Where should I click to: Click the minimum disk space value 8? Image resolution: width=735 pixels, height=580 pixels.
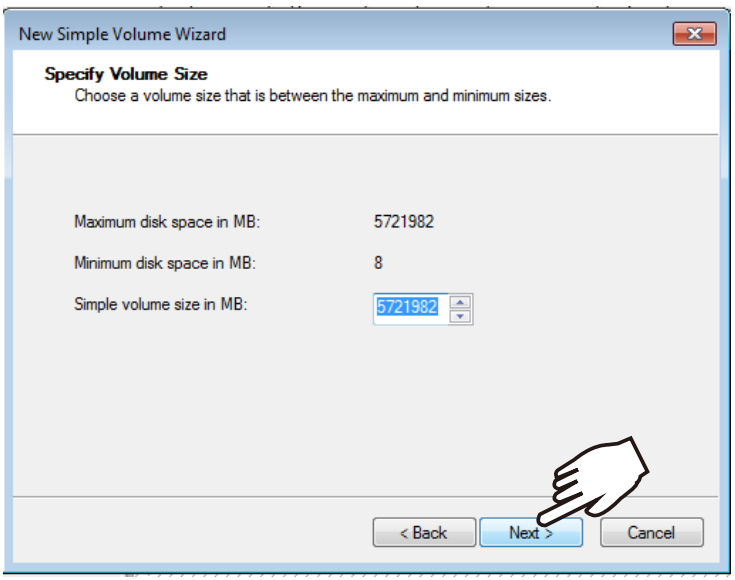[x=378, y=263]
